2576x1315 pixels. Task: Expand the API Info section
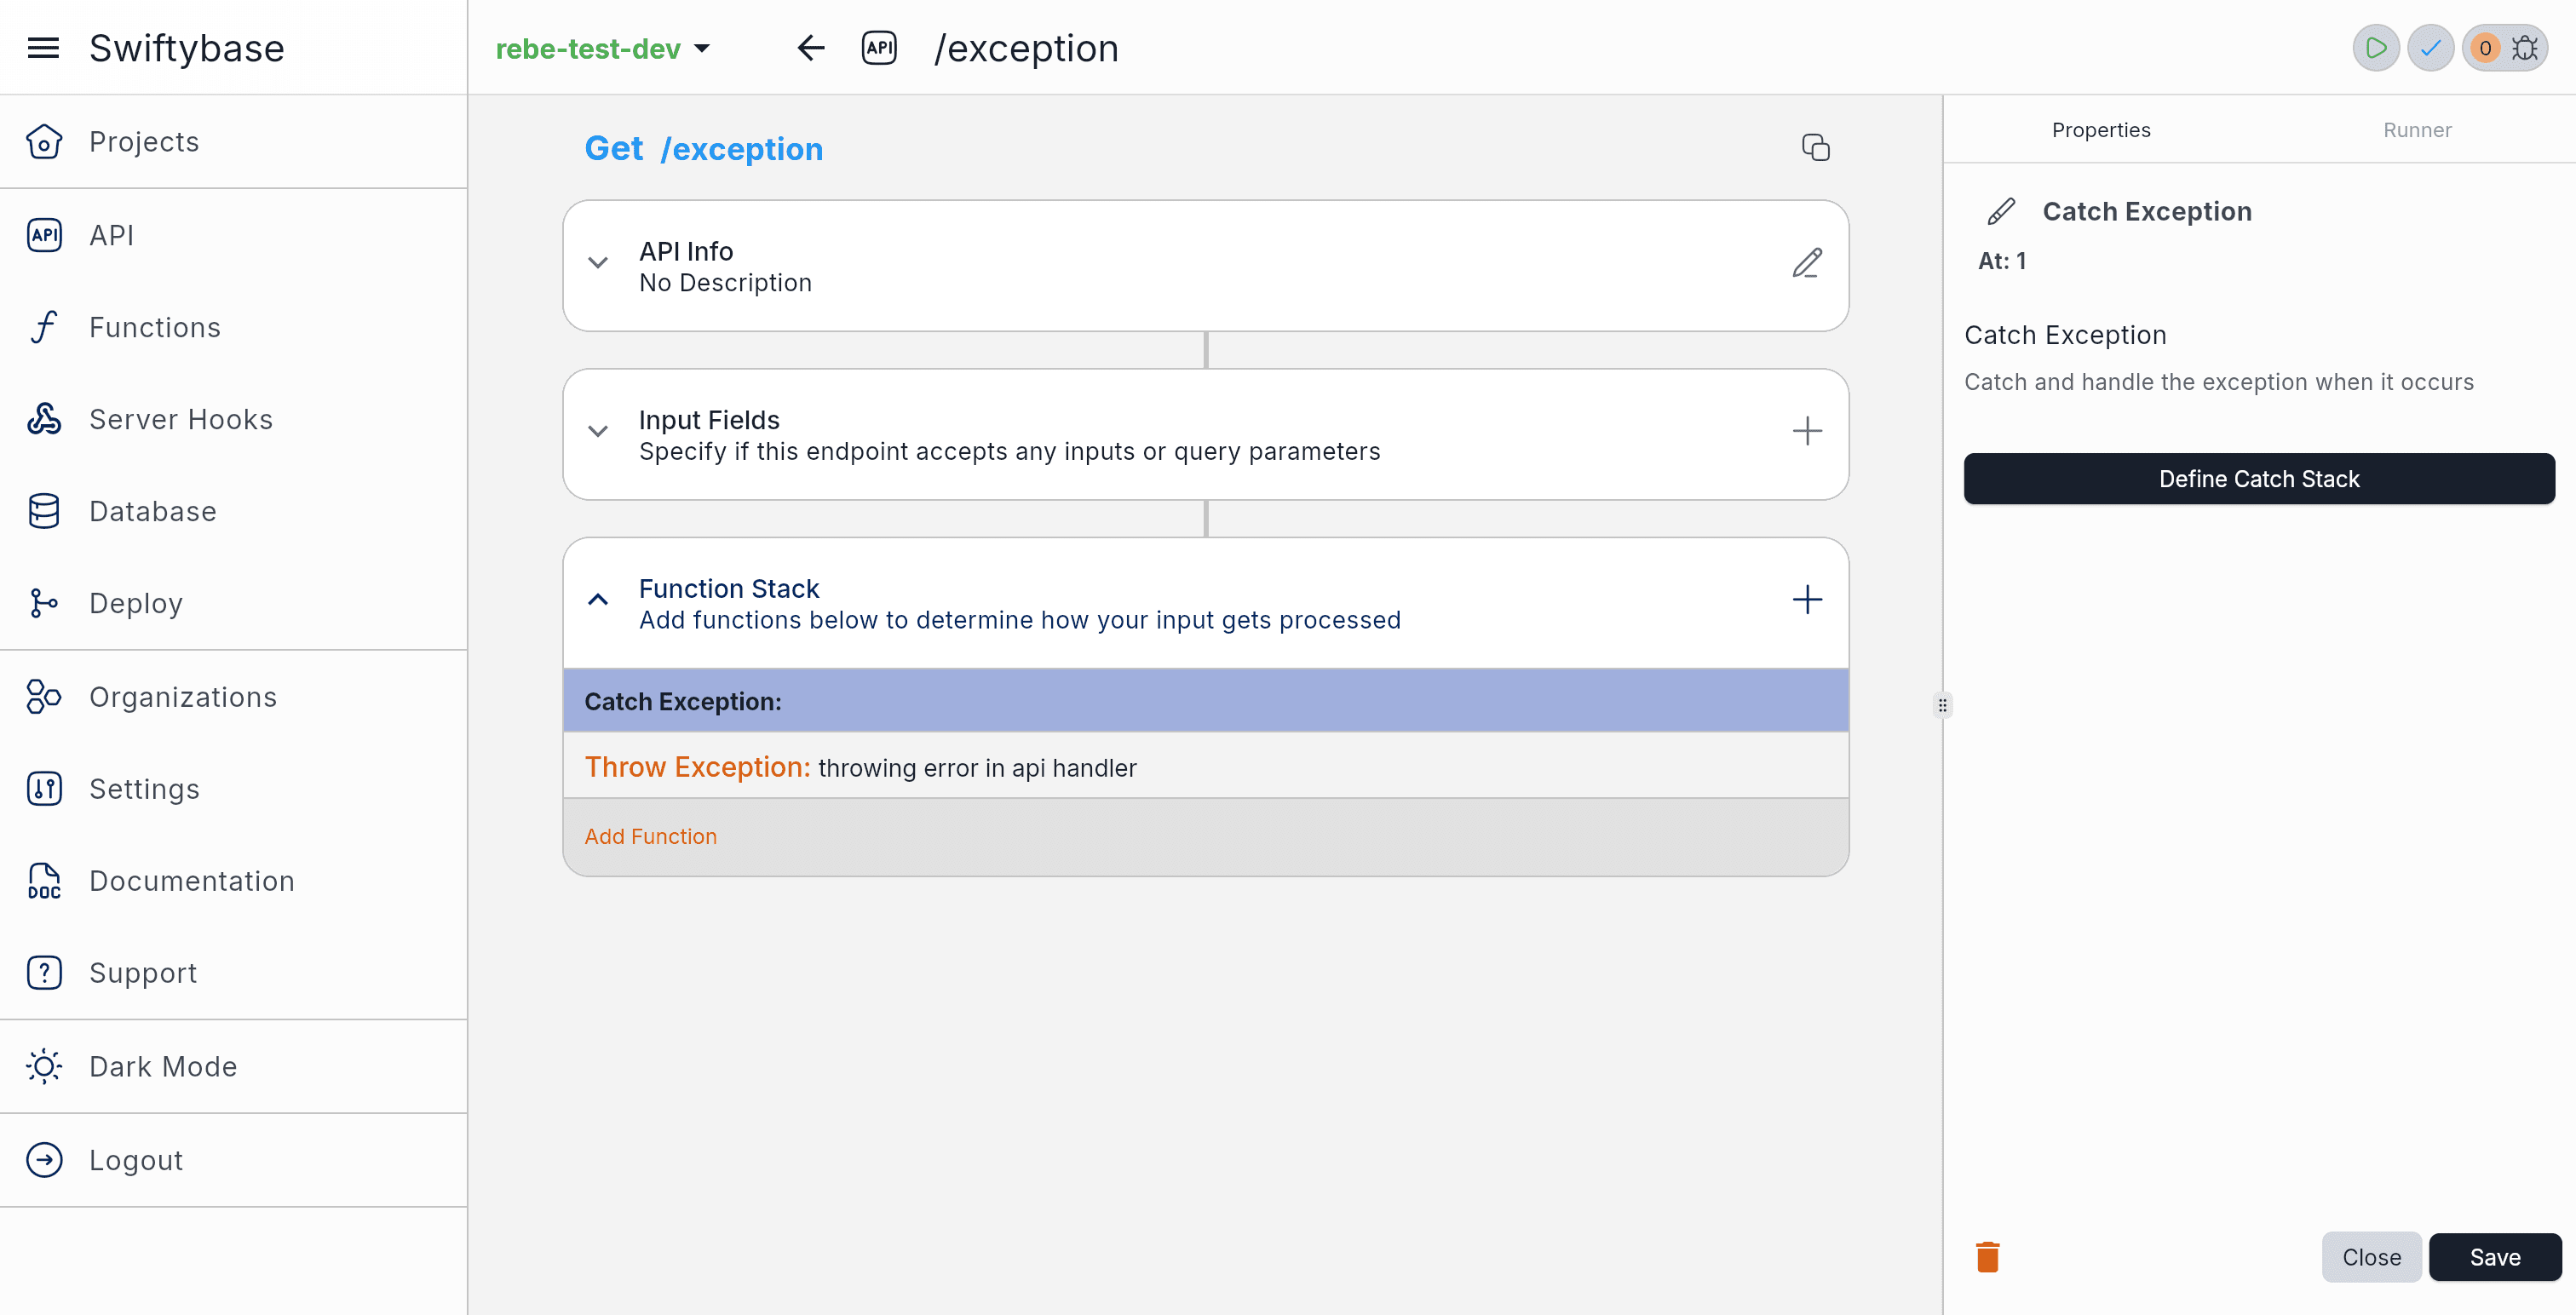[598, 264]
